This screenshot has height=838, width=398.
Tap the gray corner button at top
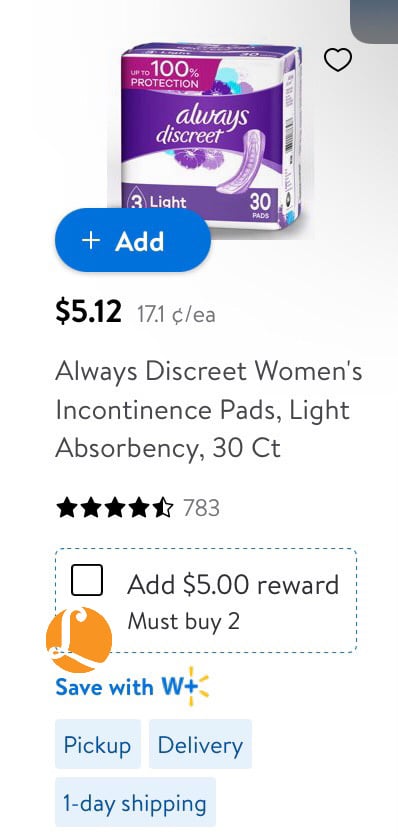tap(374, 21)
